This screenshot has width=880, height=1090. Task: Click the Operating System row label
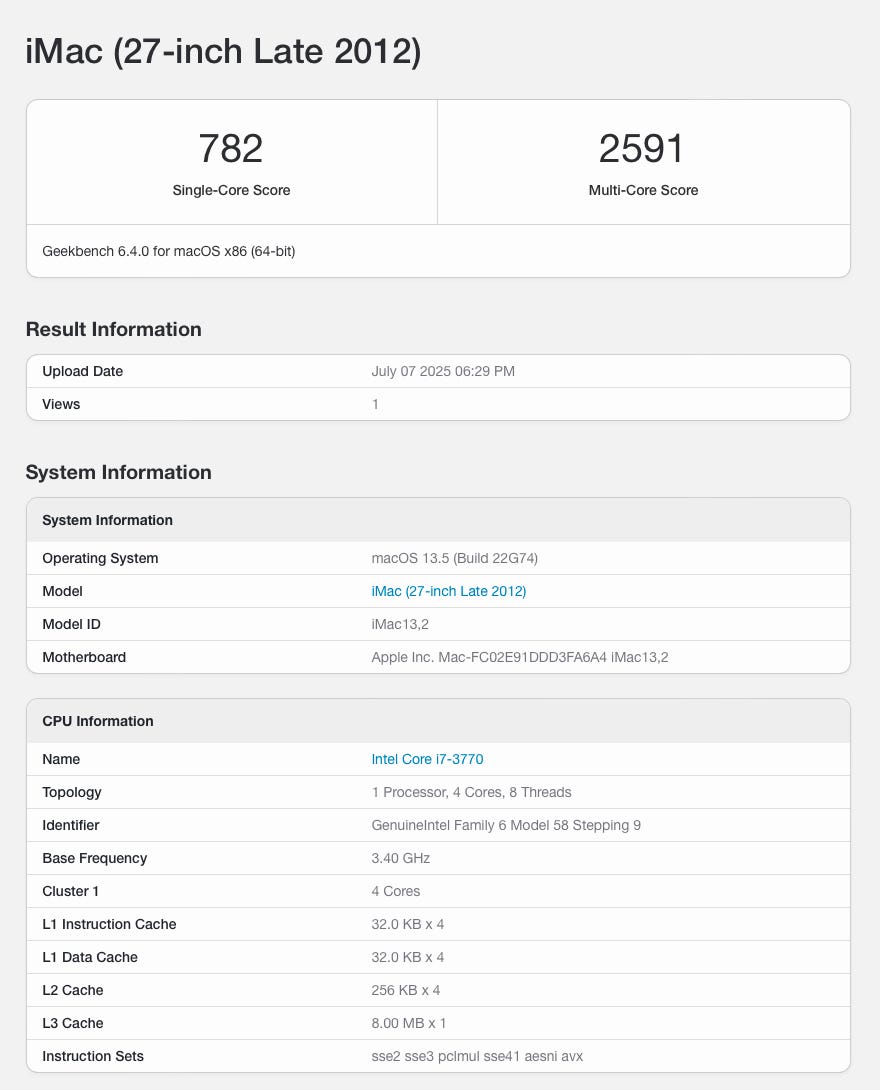point(100,558)
